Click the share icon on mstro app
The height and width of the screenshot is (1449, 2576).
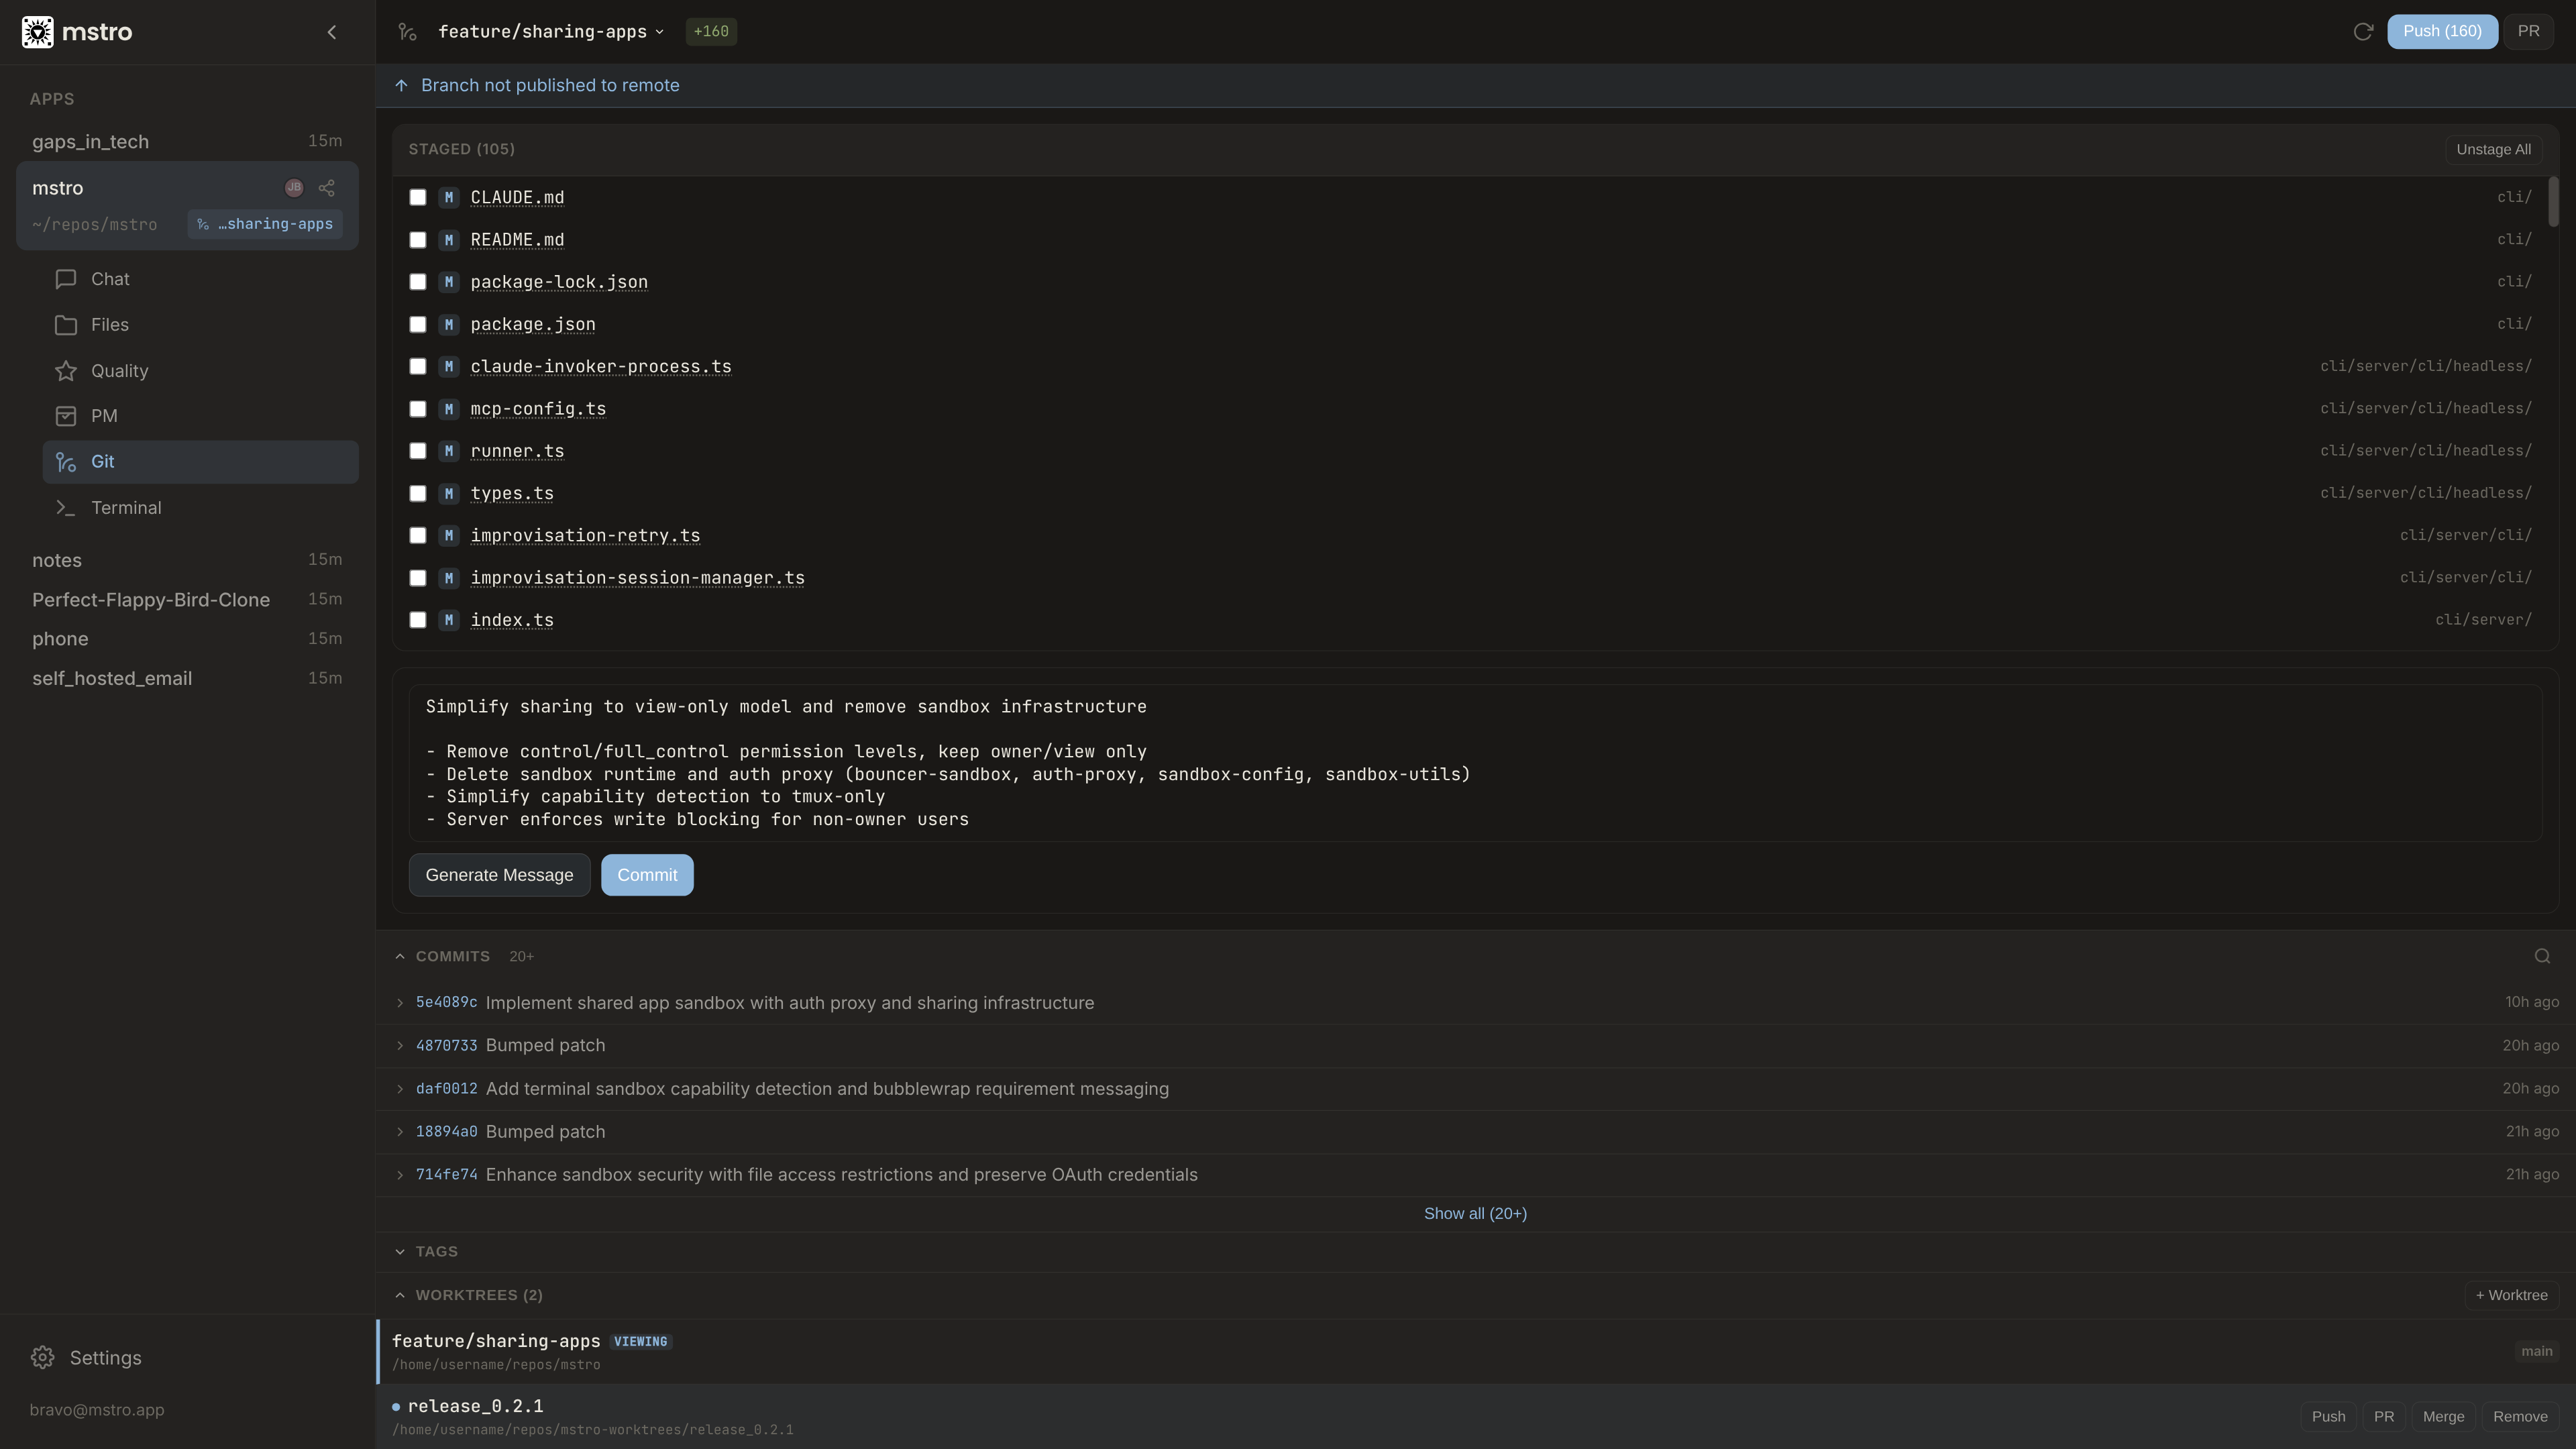tap(327, 188)
